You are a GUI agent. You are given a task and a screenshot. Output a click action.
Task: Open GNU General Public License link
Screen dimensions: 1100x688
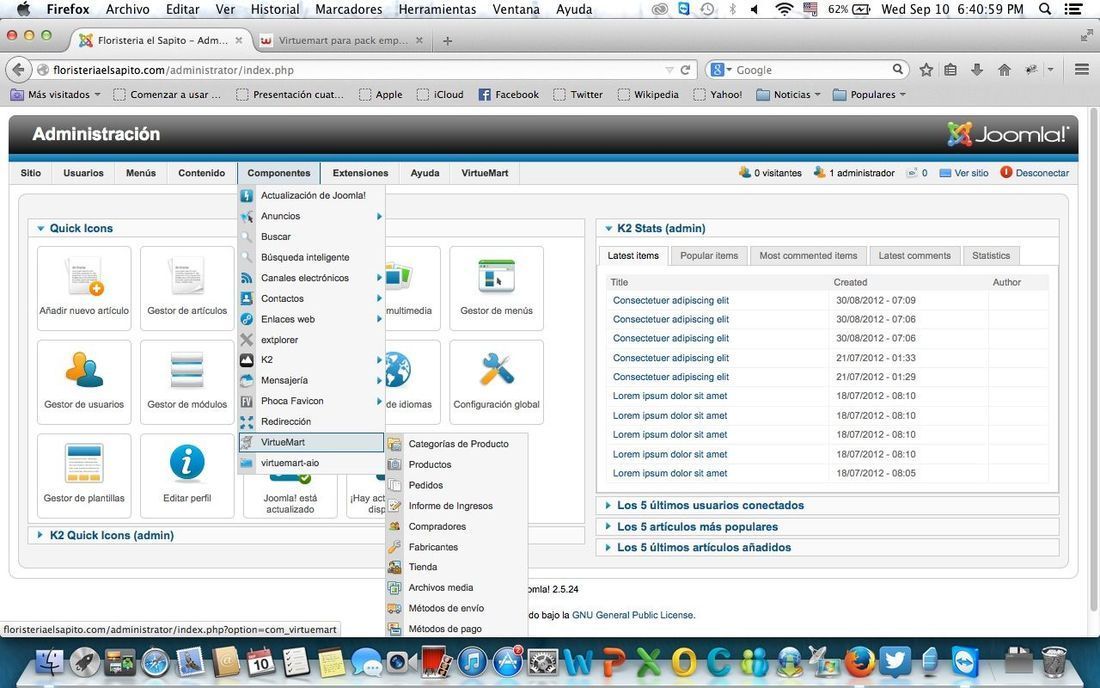click(633, 615)
